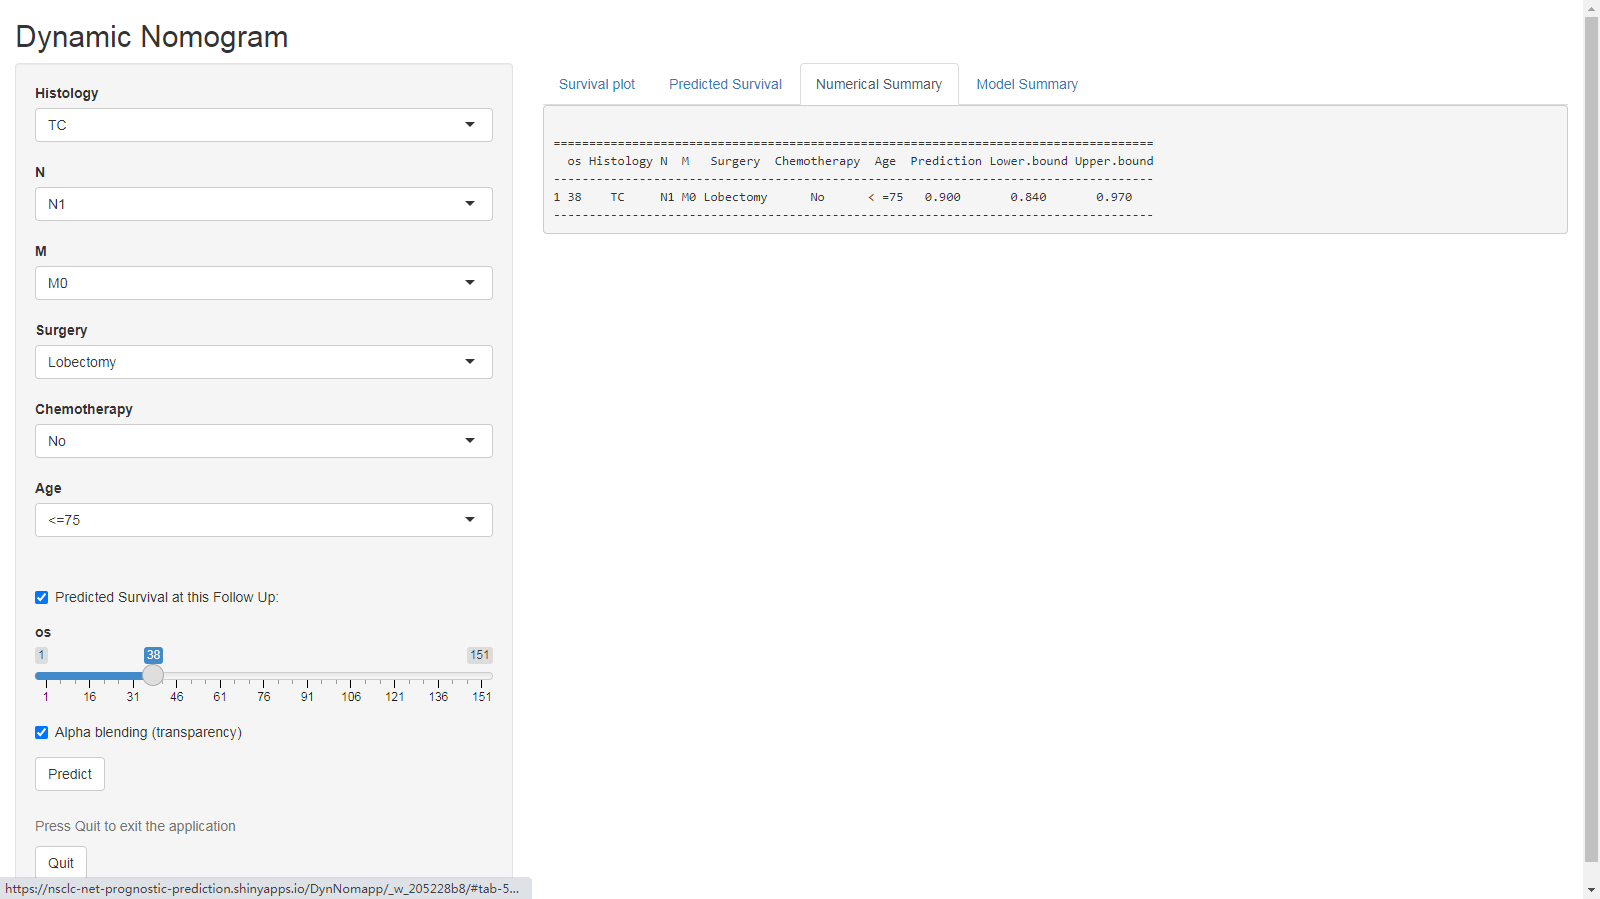Open the Surgery dropdown showing Lobectomy
The width and height of the screenshot is (1600, 899).
[x=263, y=362]
